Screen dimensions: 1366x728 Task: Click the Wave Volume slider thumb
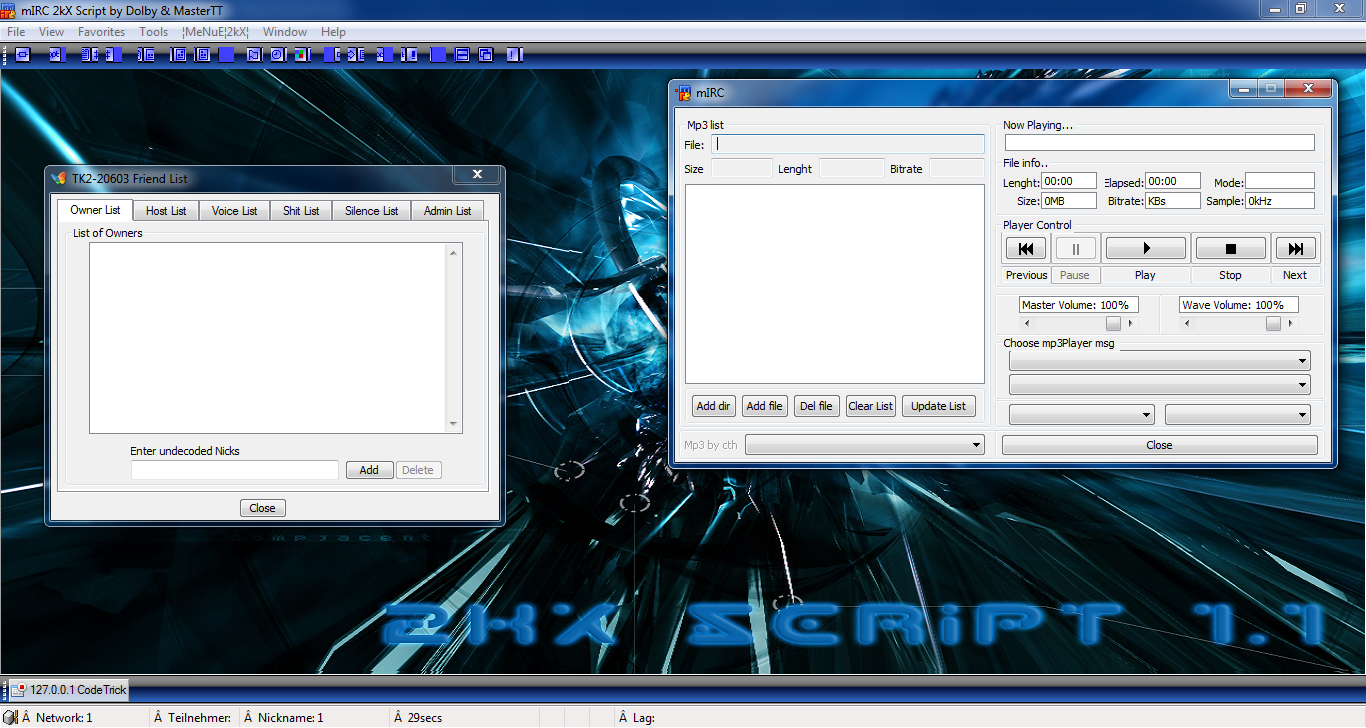1273,323
